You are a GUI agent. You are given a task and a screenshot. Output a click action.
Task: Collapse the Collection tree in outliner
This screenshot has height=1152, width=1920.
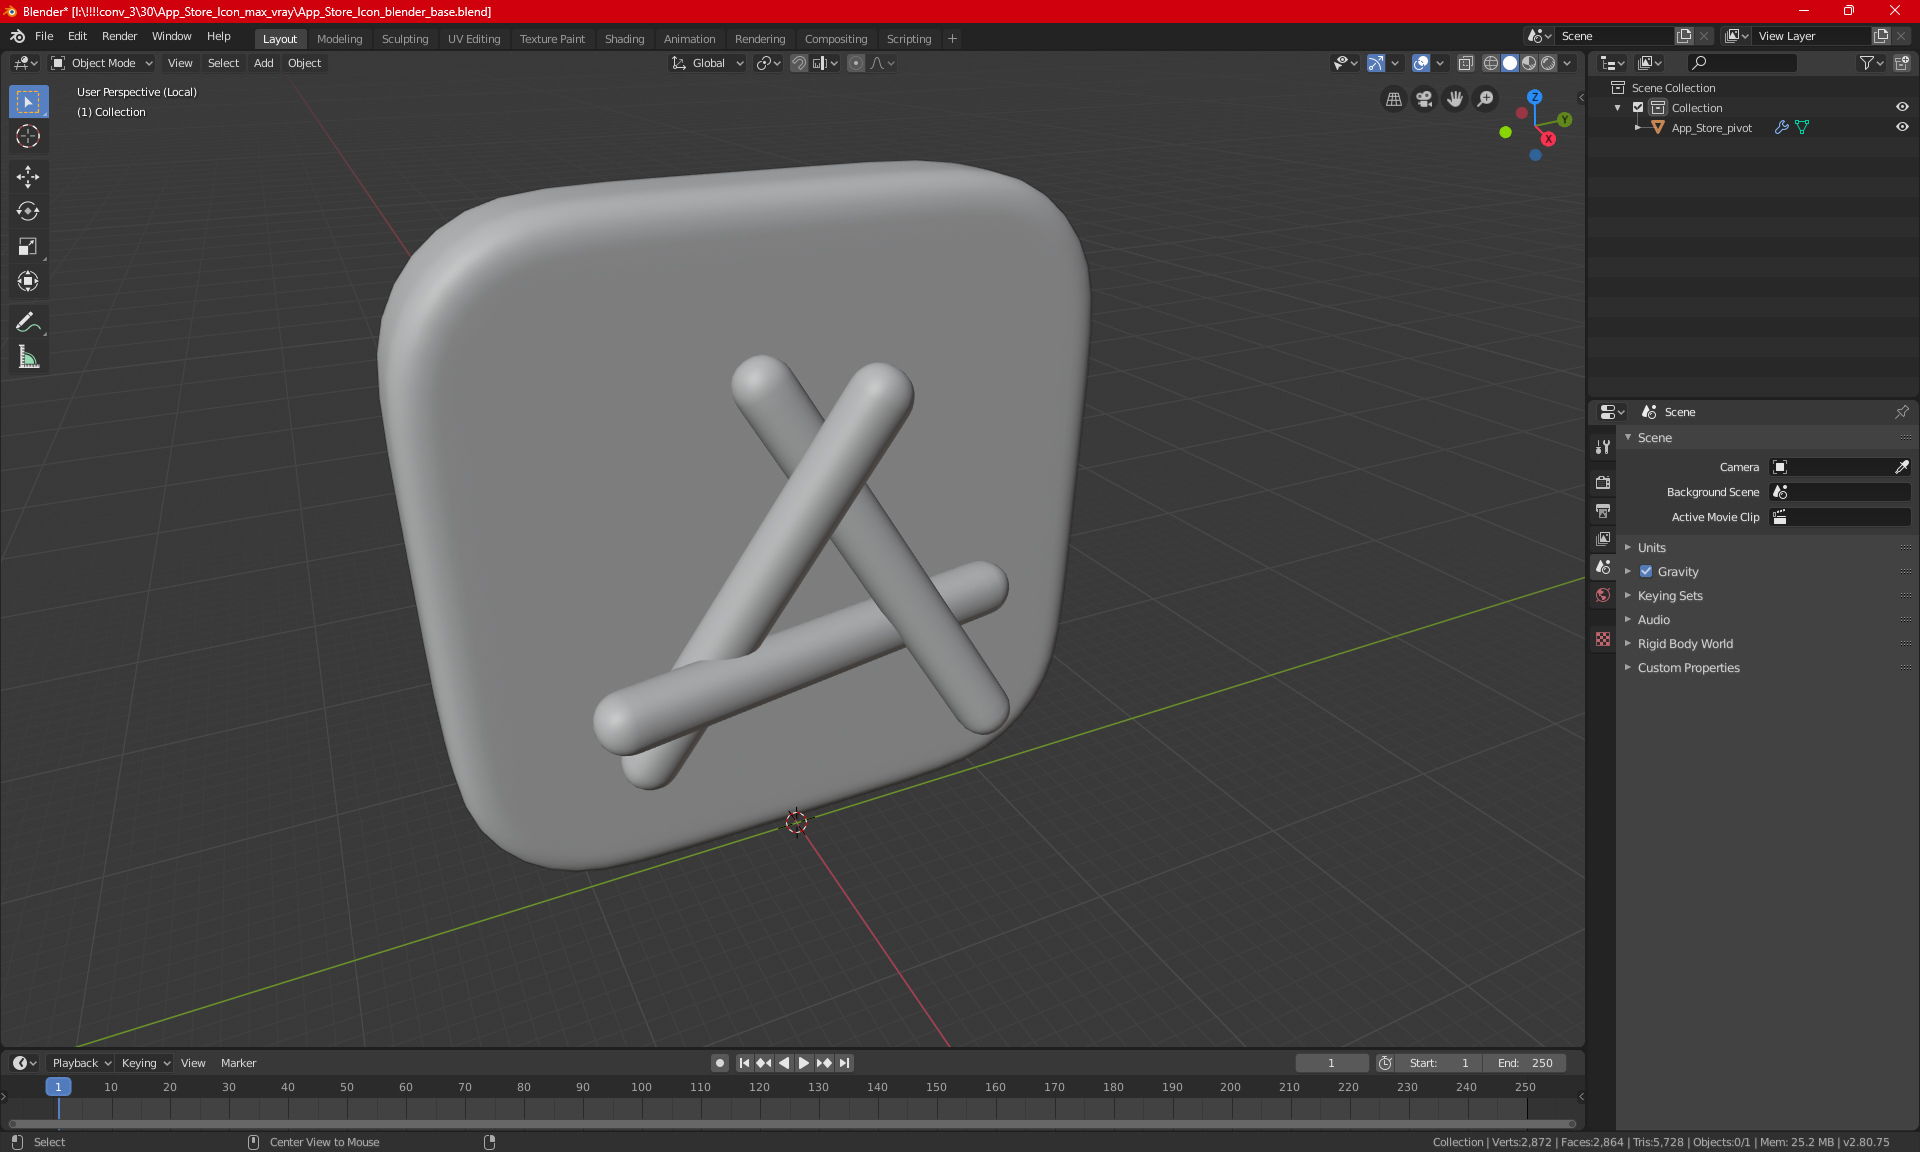tap(1618, 108)
